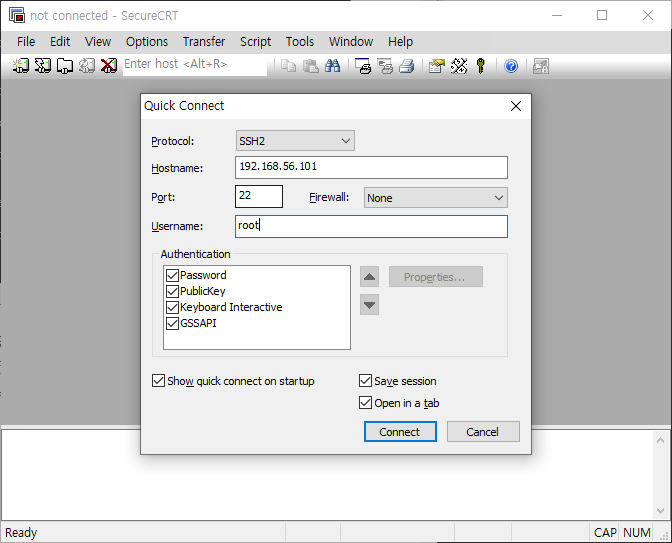Click the Connect toolbar icon
This screenshot has width=672, height=543.
(x=21, y=66)
